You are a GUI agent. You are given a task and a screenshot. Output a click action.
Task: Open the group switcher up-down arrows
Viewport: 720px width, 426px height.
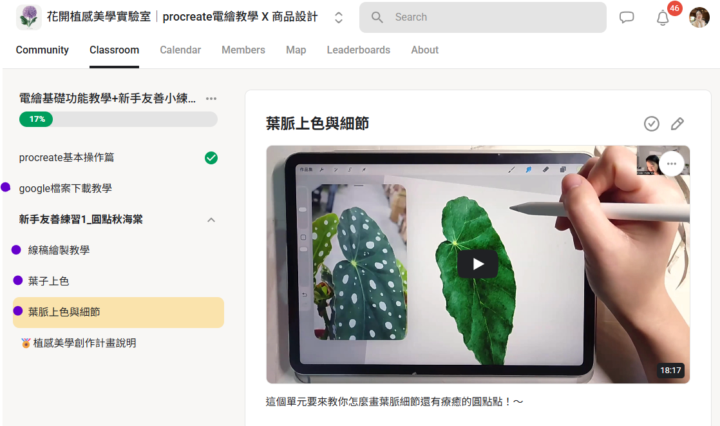pos(338,17)
